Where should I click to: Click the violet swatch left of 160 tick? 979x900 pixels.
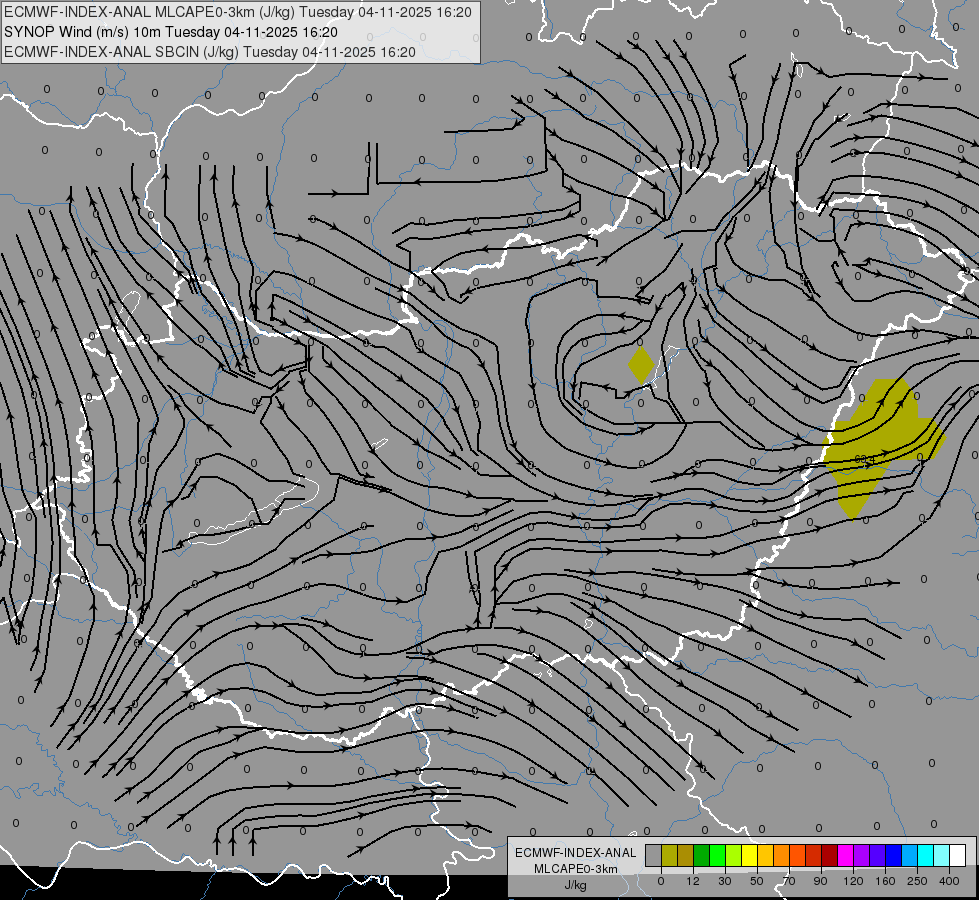click(x=877, y=855)
